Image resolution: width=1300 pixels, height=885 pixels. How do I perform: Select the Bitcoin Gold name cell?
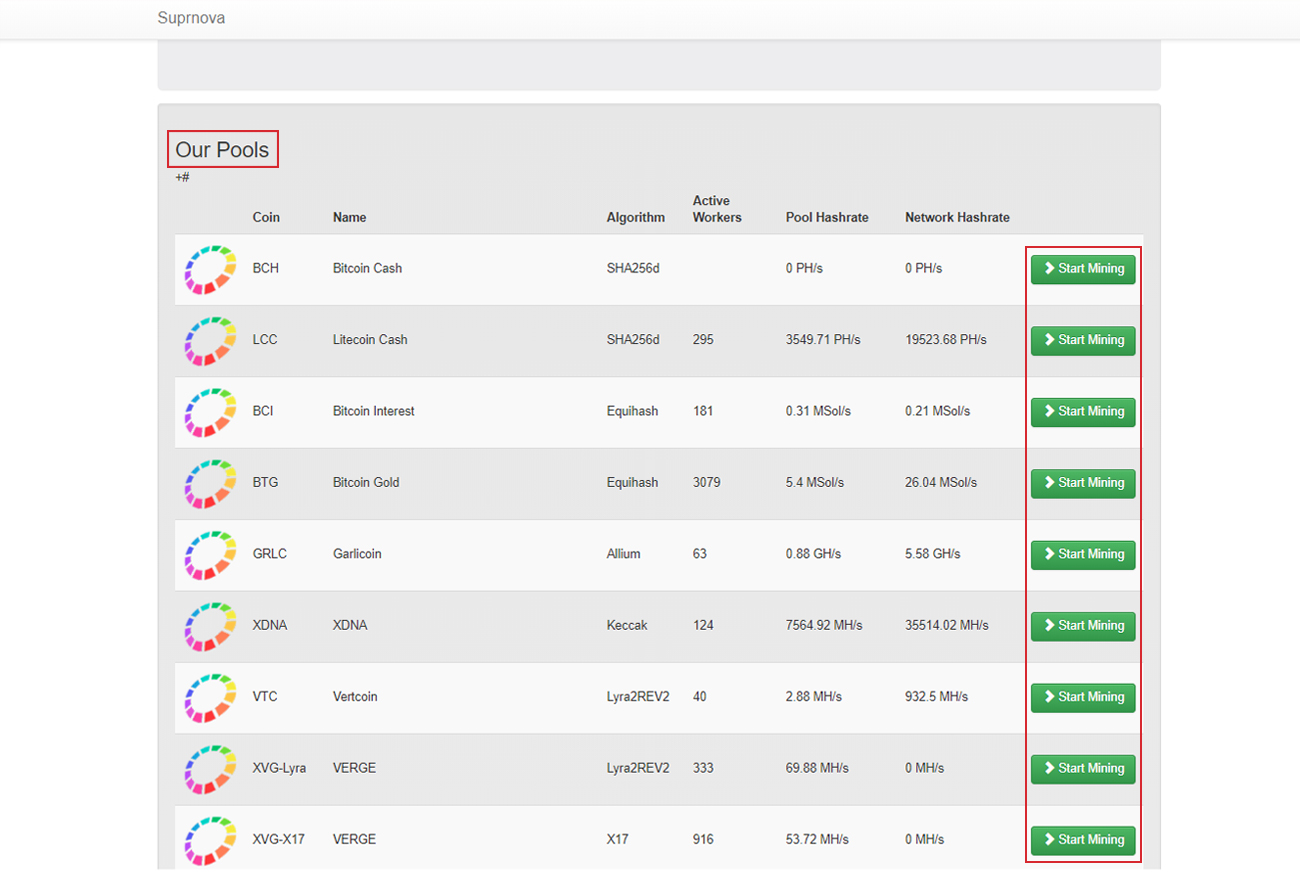click(x=366, y=483)
